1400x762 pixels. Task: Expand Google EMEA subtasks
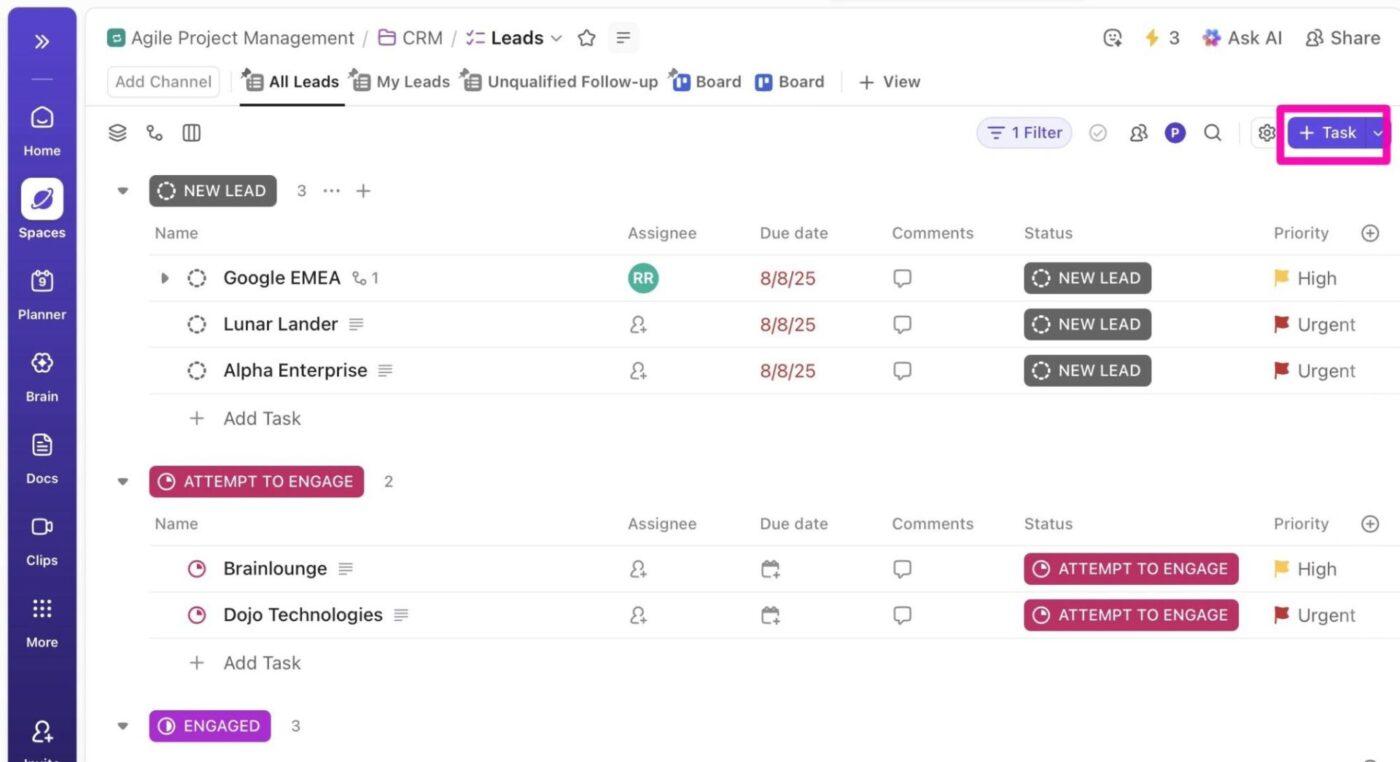click(x=164, y=278)
